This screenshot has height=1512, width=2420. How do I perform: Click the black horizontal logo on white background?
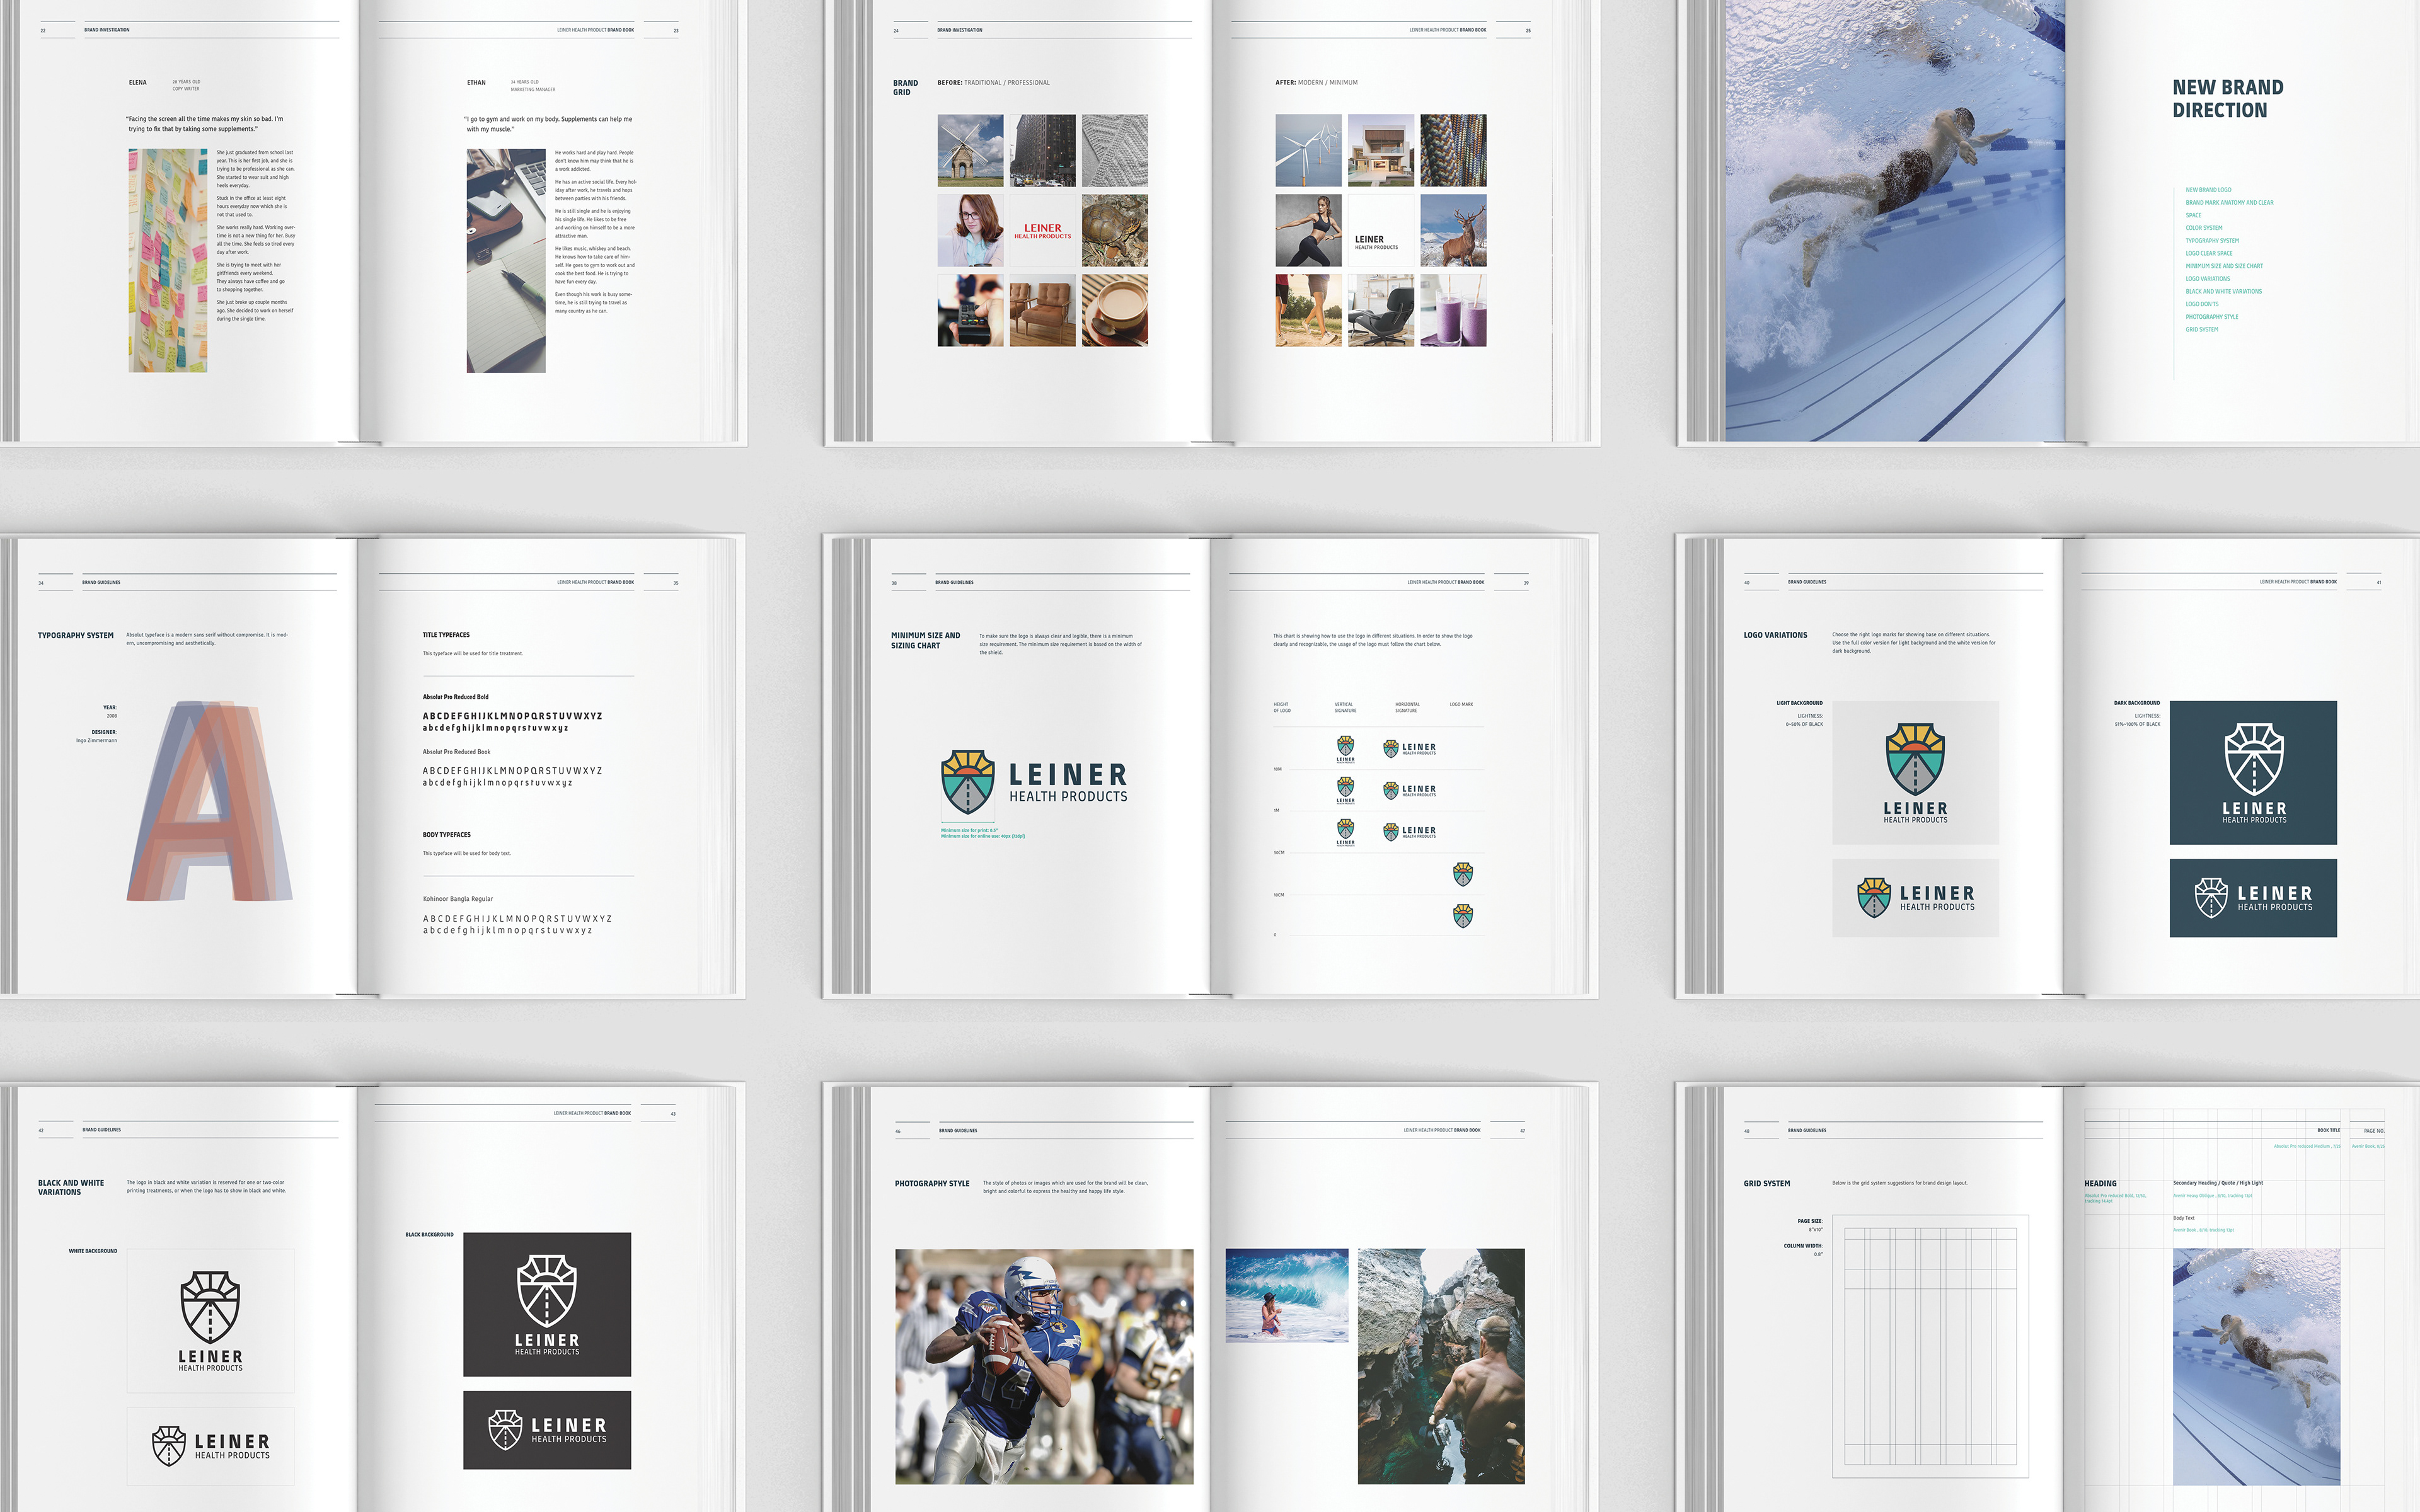coord(210,1446)
